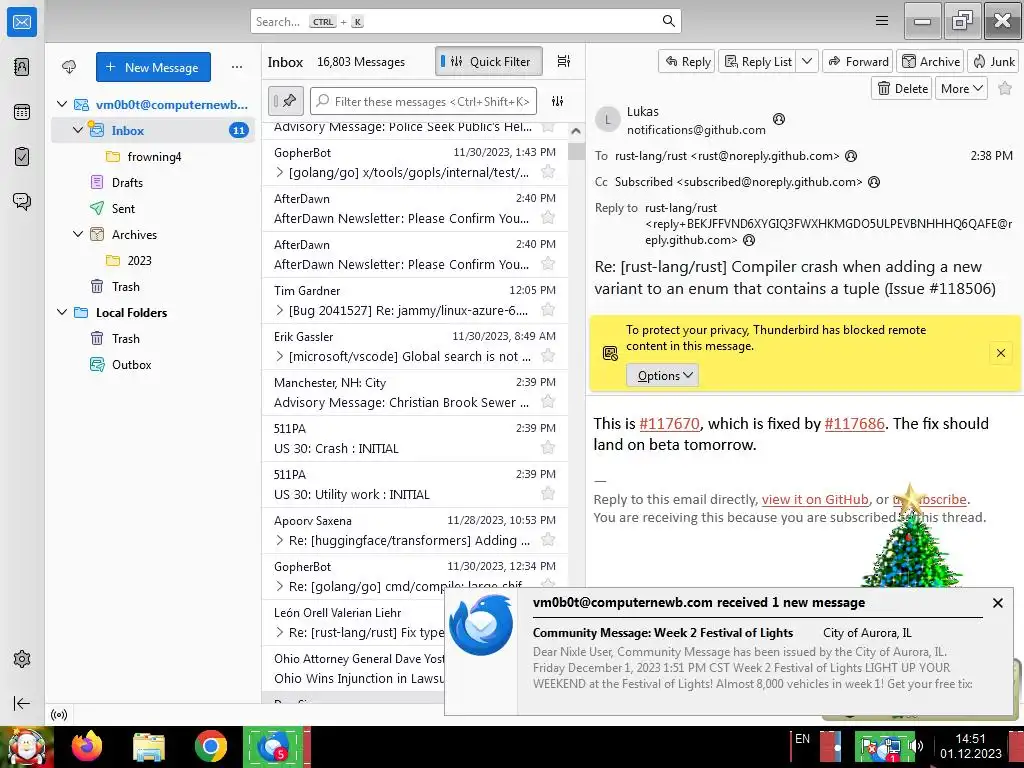The width and height of the screenshot is (1024, 768).
Task: Launch Chrome from the taskbar
Action: point(210,746)
